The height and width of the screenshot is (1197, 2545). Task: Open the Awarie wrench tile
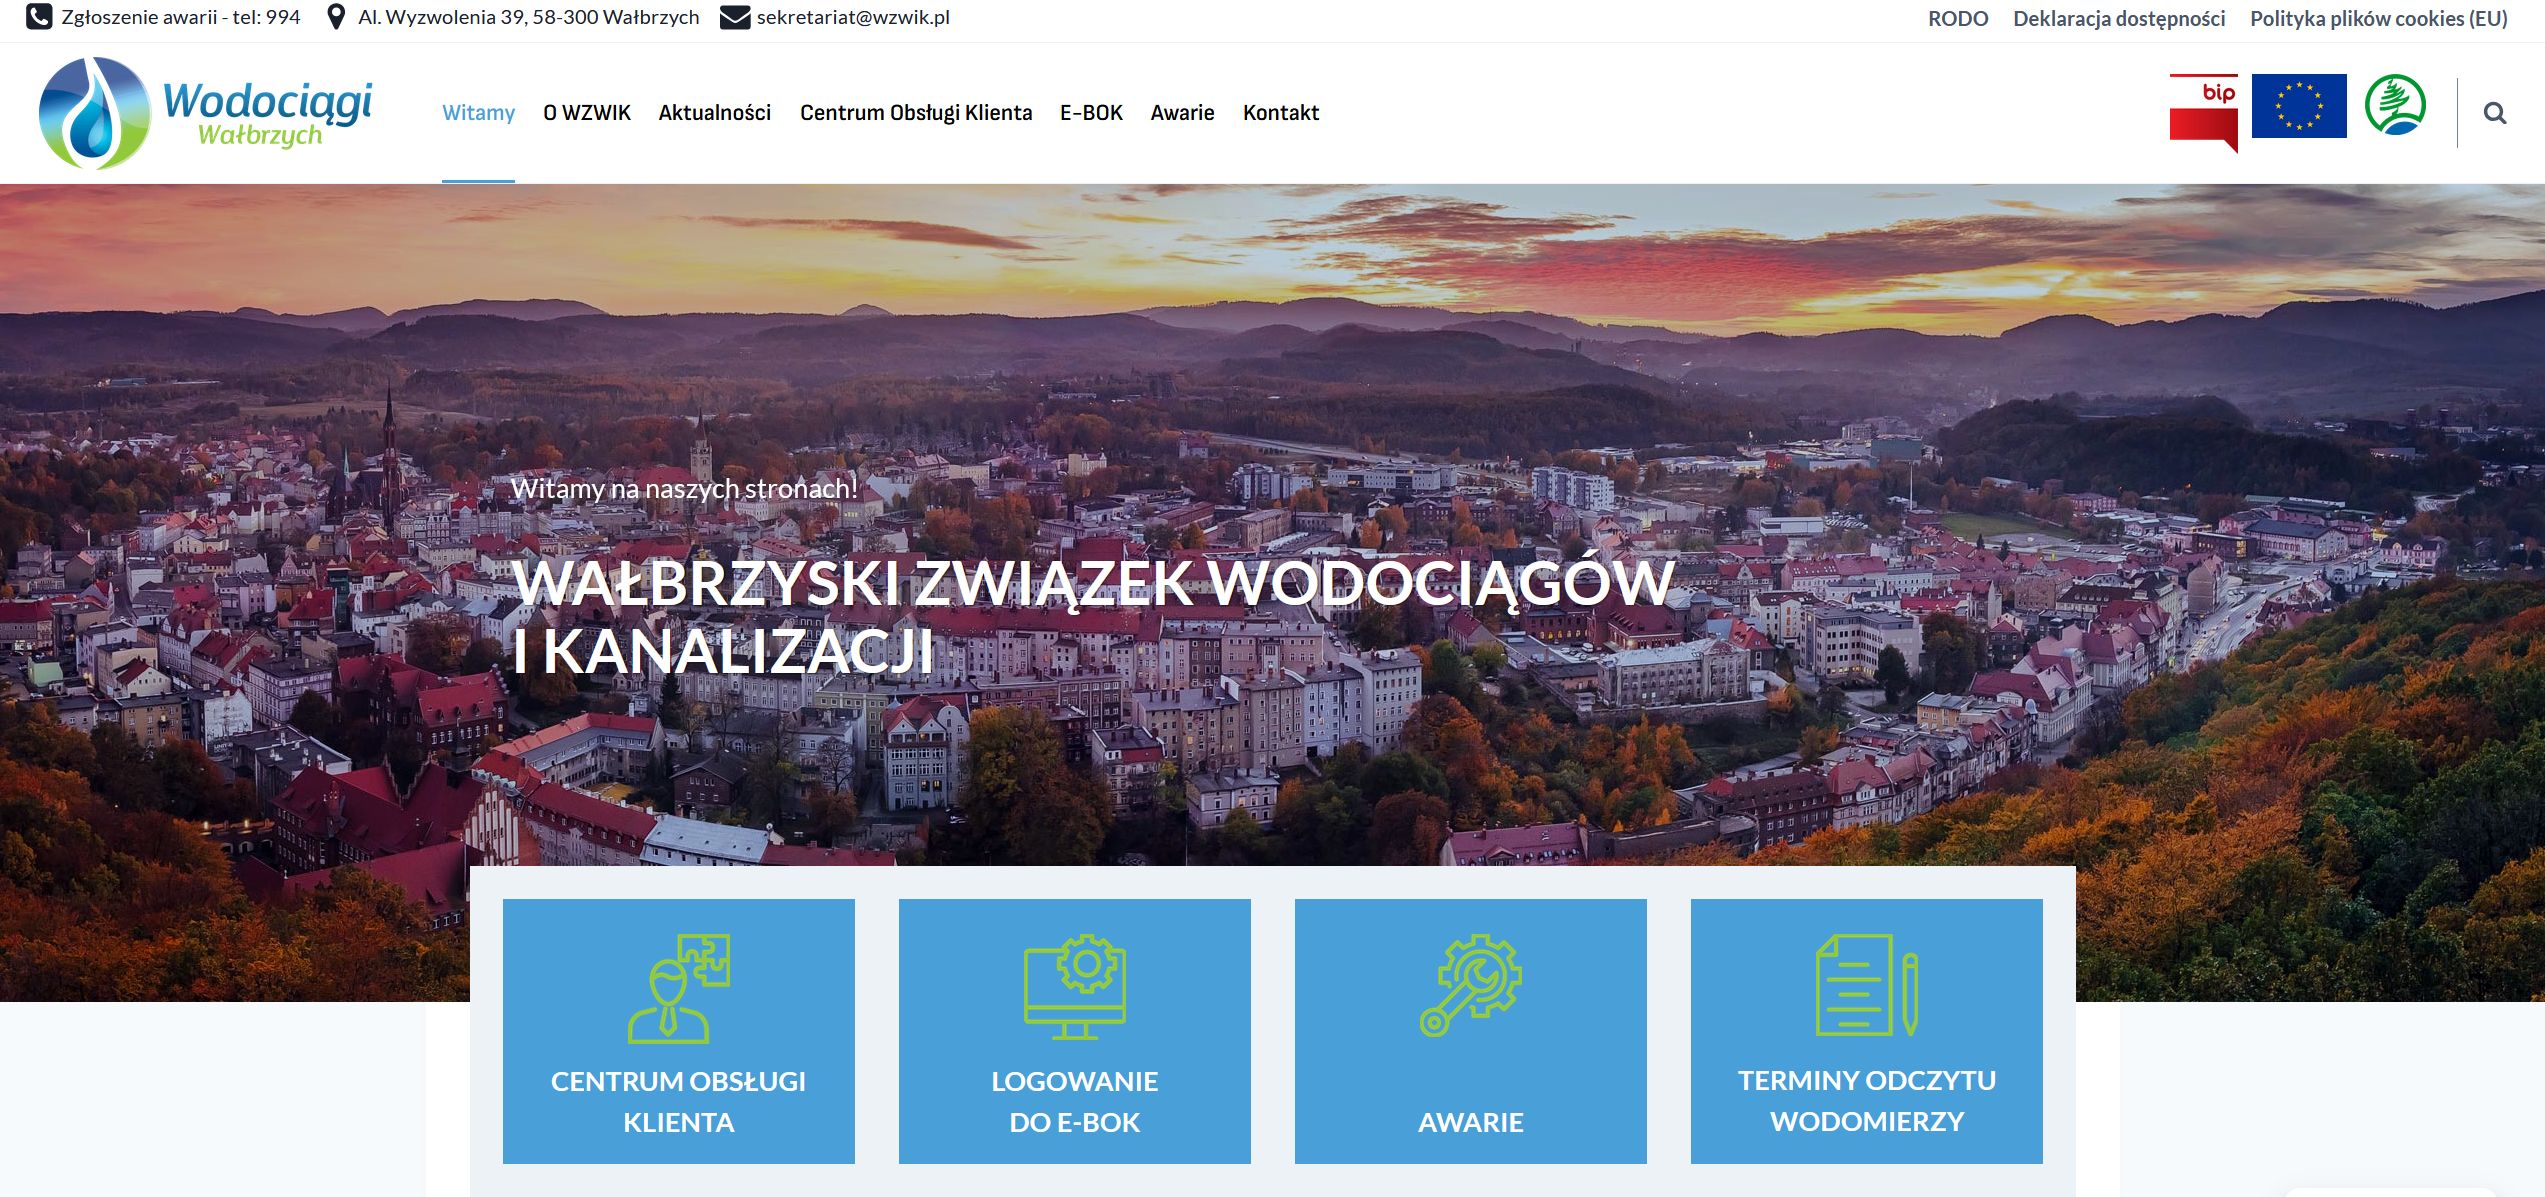point(1470,1030)
